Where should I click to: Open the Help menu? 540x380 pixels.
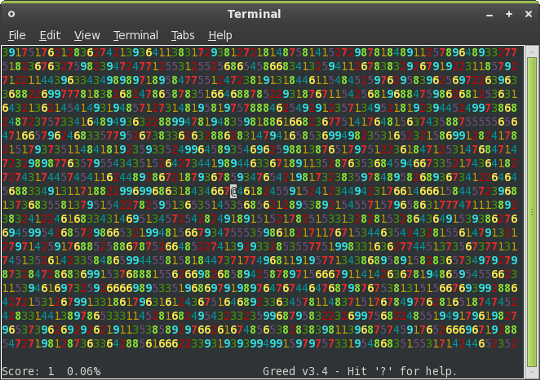tap(220, 35)
